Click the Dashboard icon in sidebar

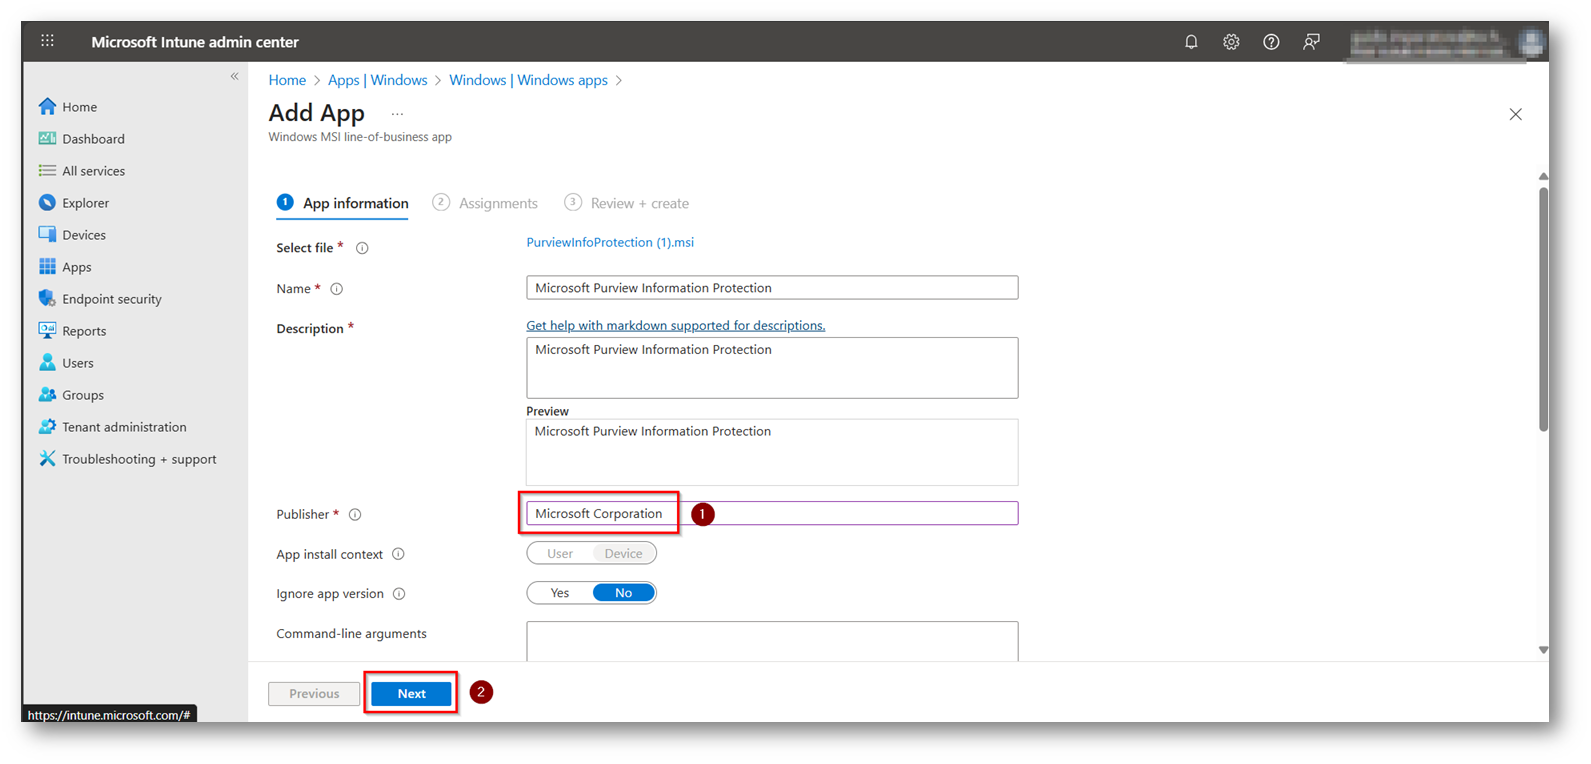pos(47,138)
